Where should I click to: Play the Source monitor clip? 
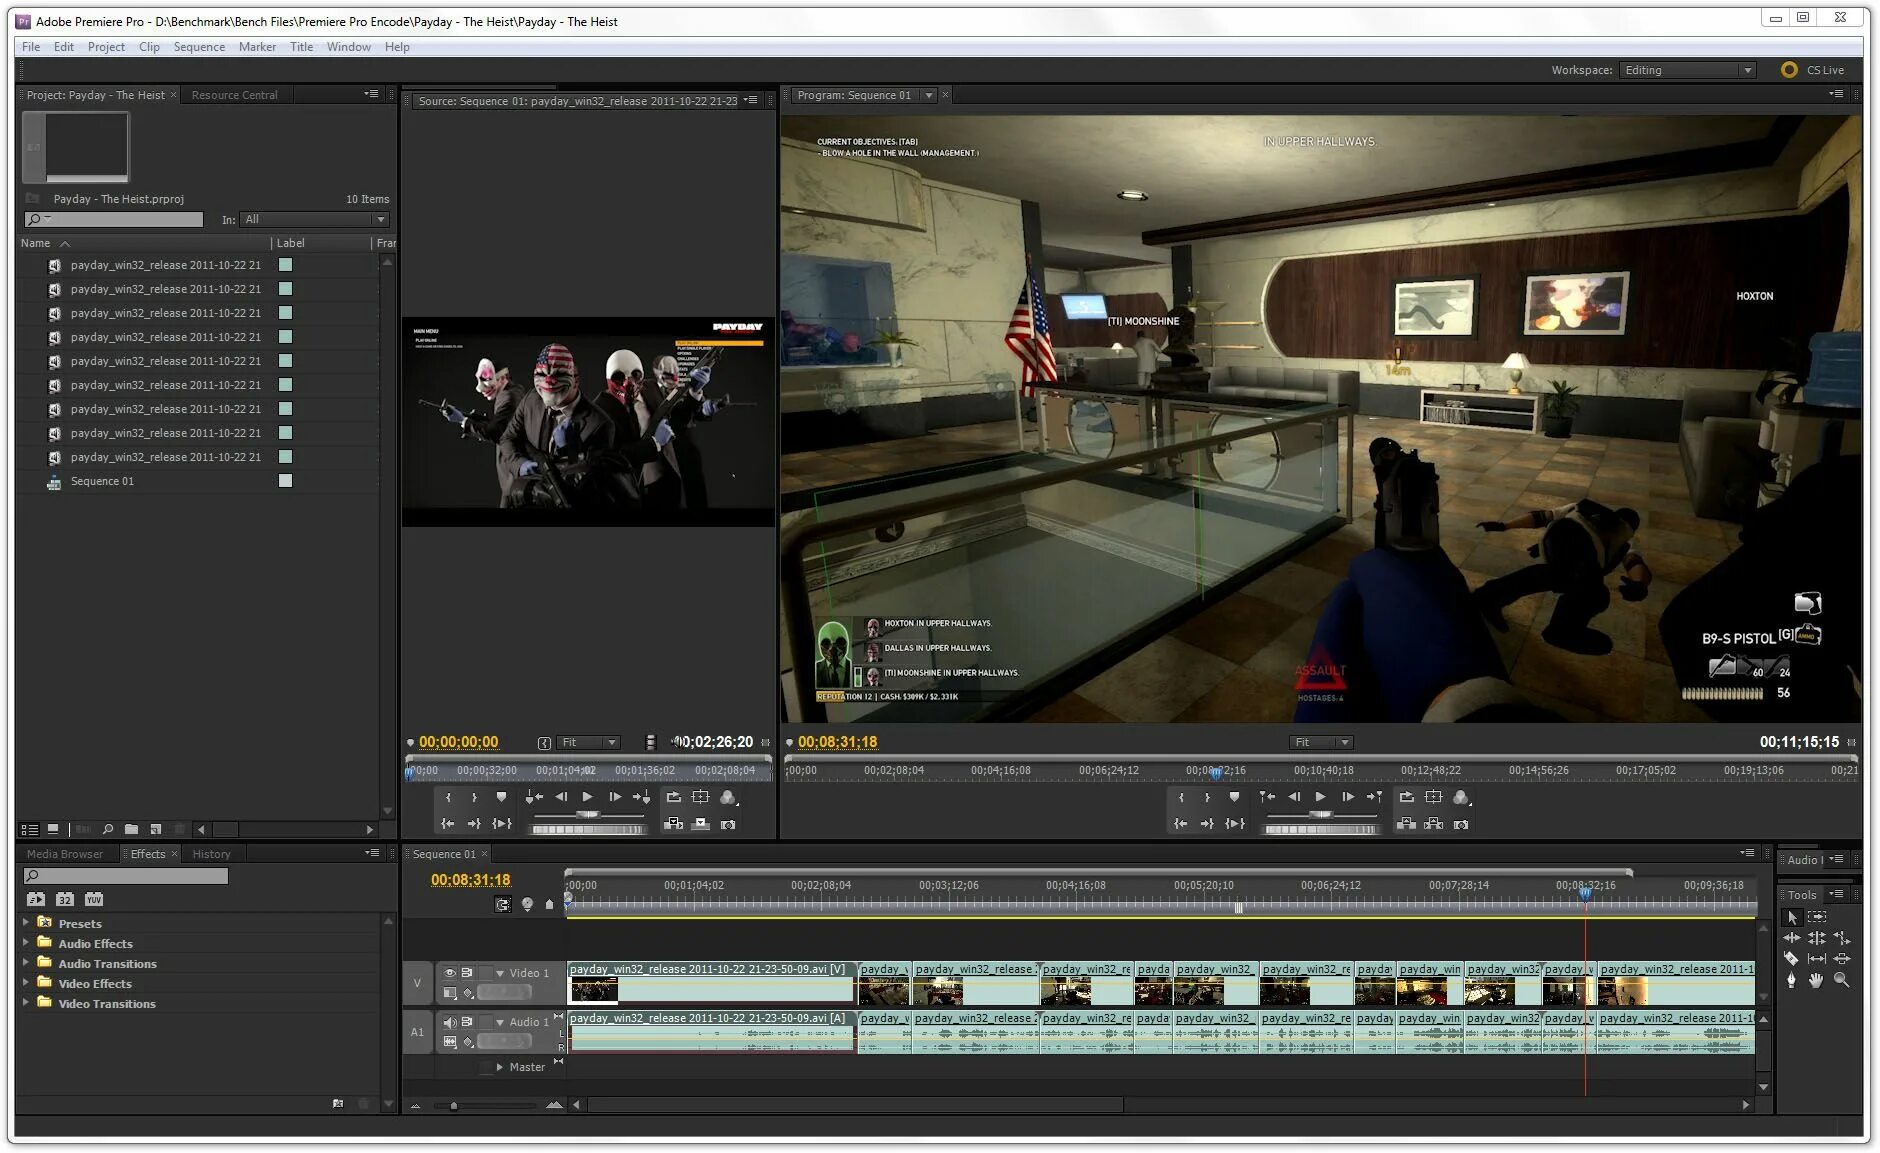click(587, 797)
